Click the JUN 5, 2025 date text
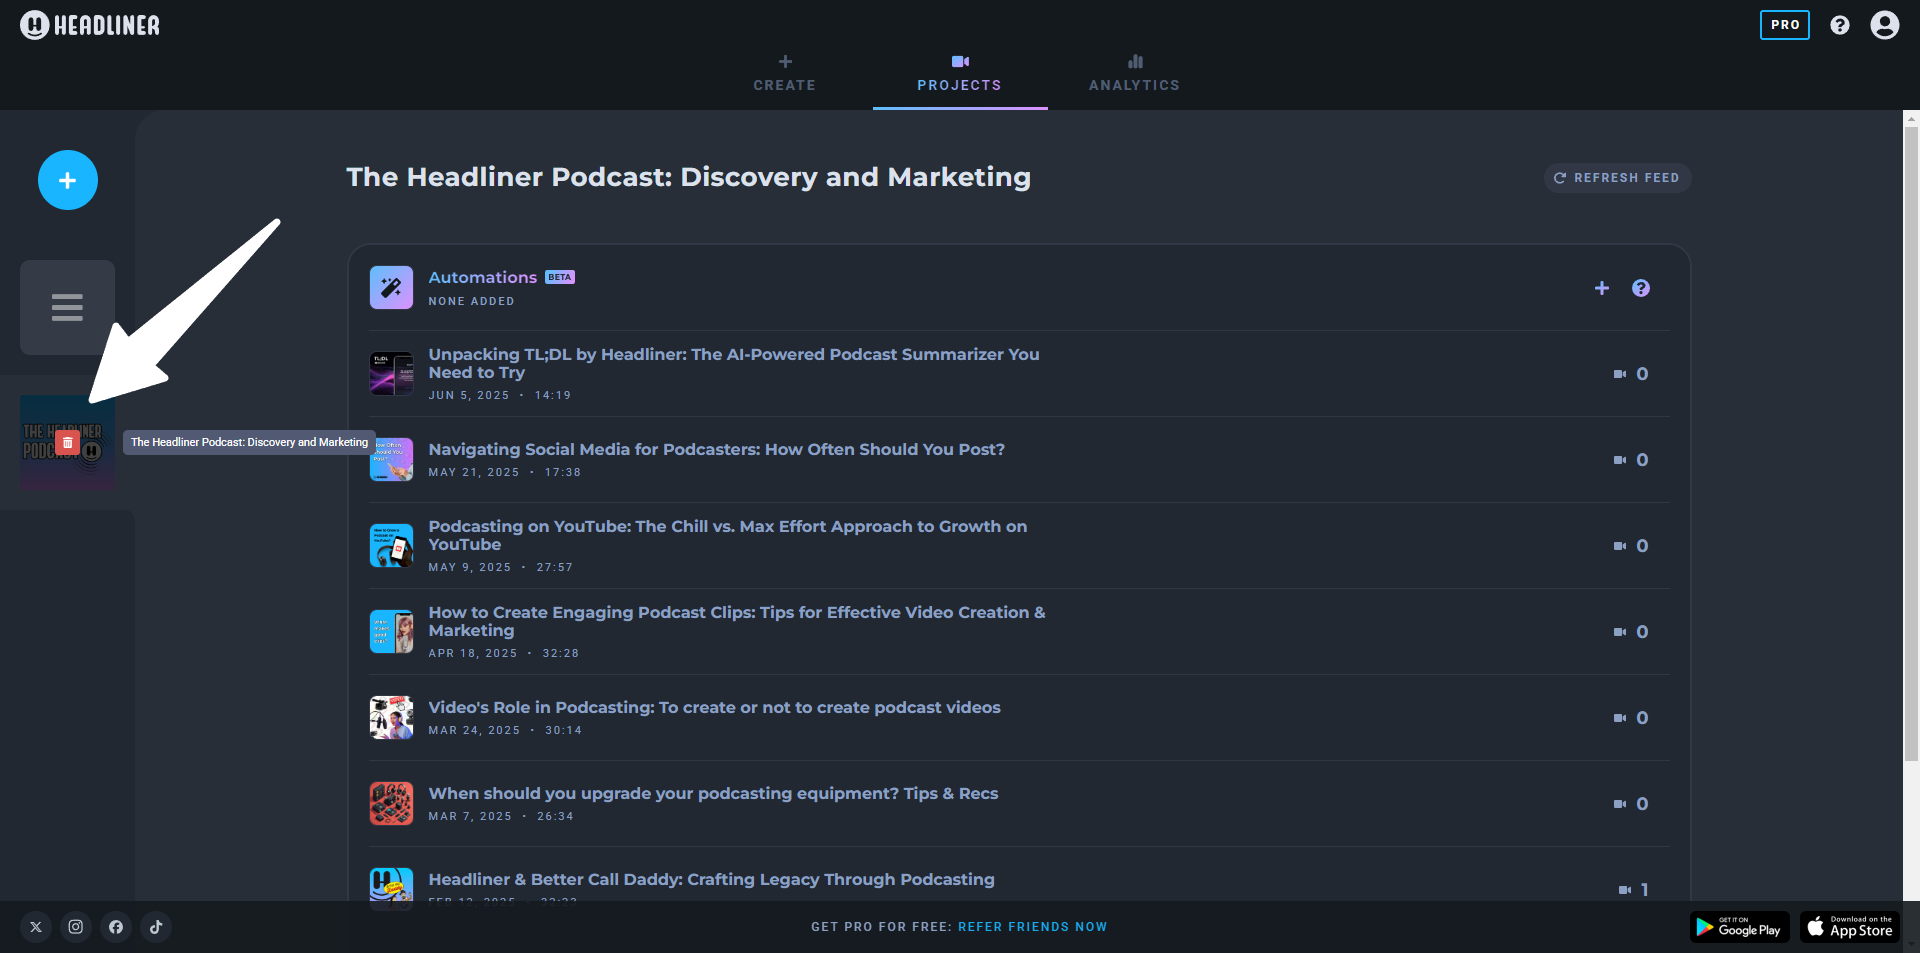The height and width of the screenshot is (953, 1920). coord(469,395)
